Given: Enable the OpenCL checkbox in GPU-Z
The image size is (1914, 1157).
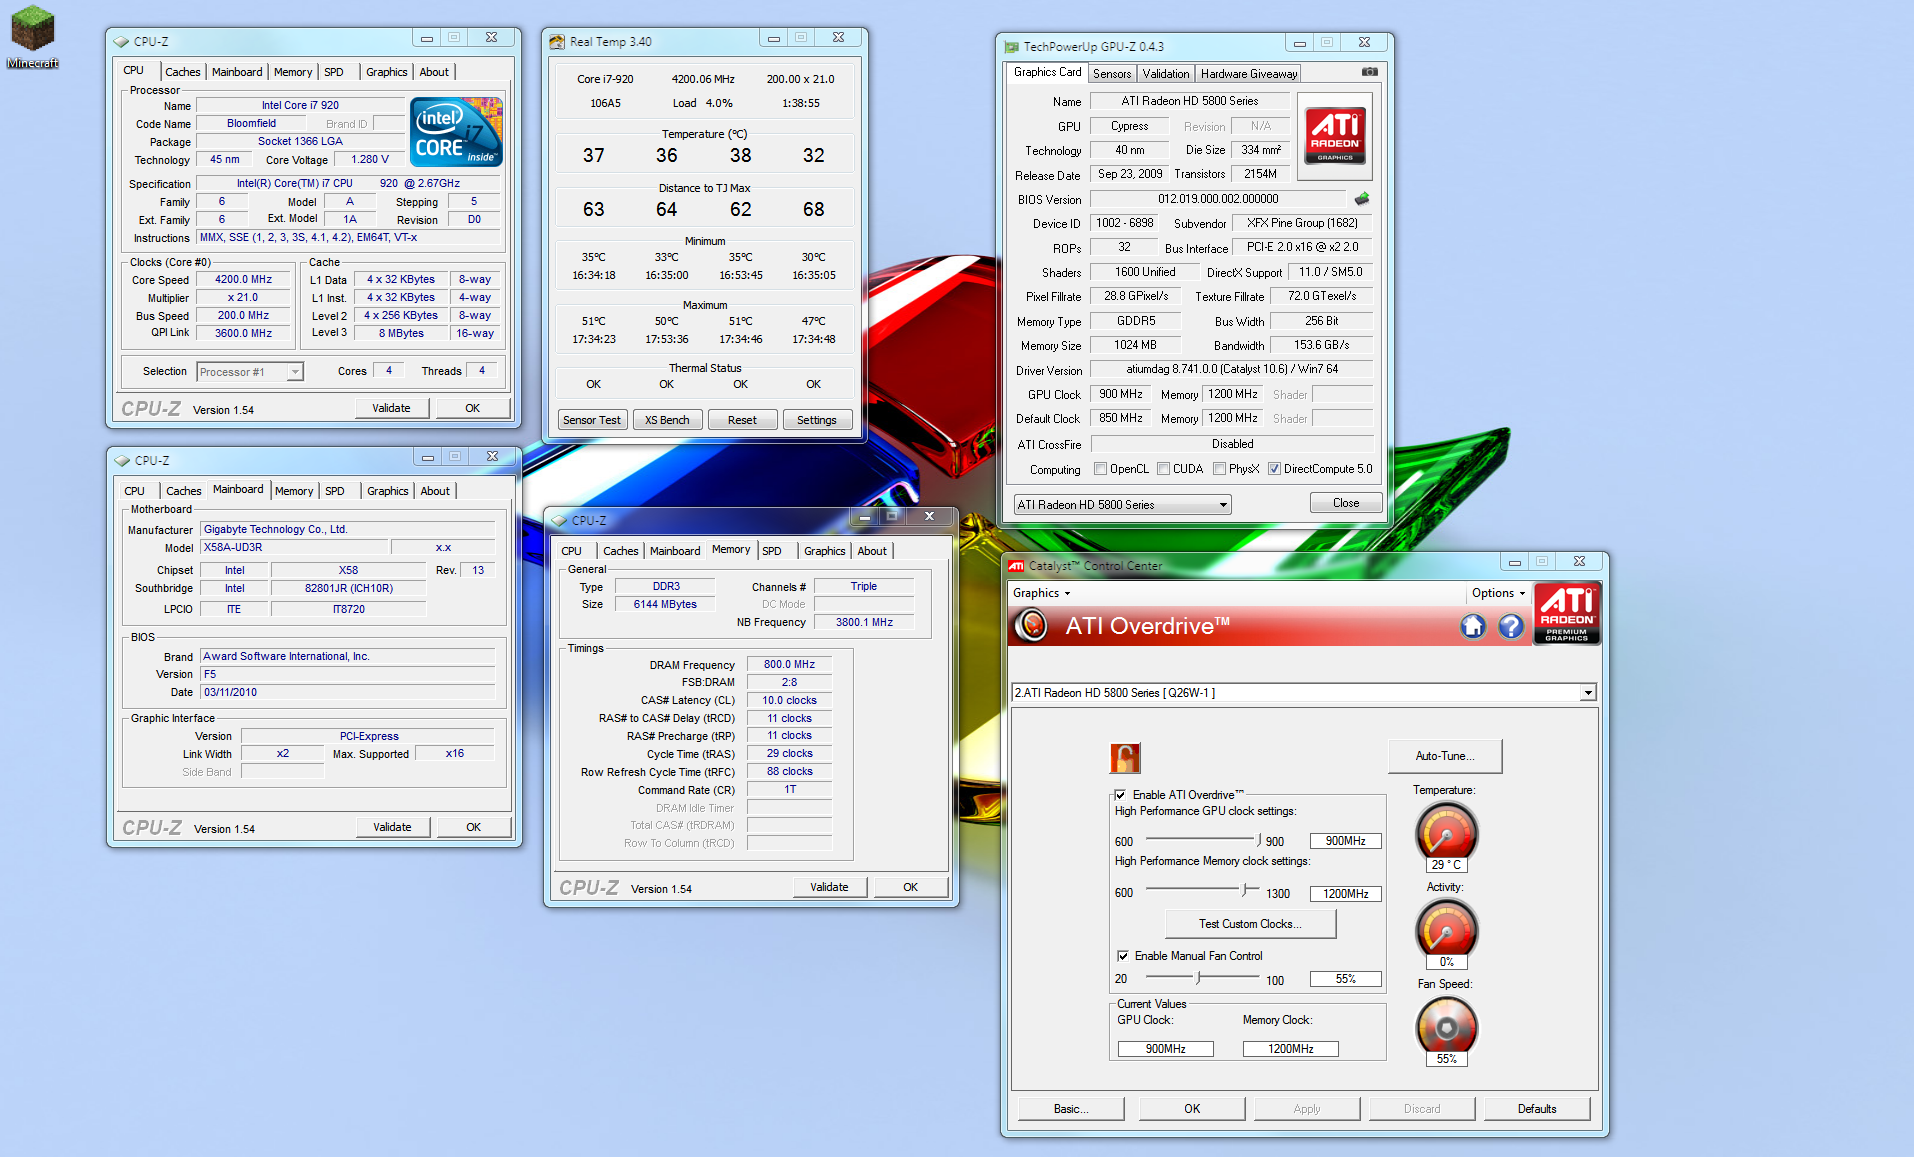Looking at the screenshot, I should point(1100,469).
